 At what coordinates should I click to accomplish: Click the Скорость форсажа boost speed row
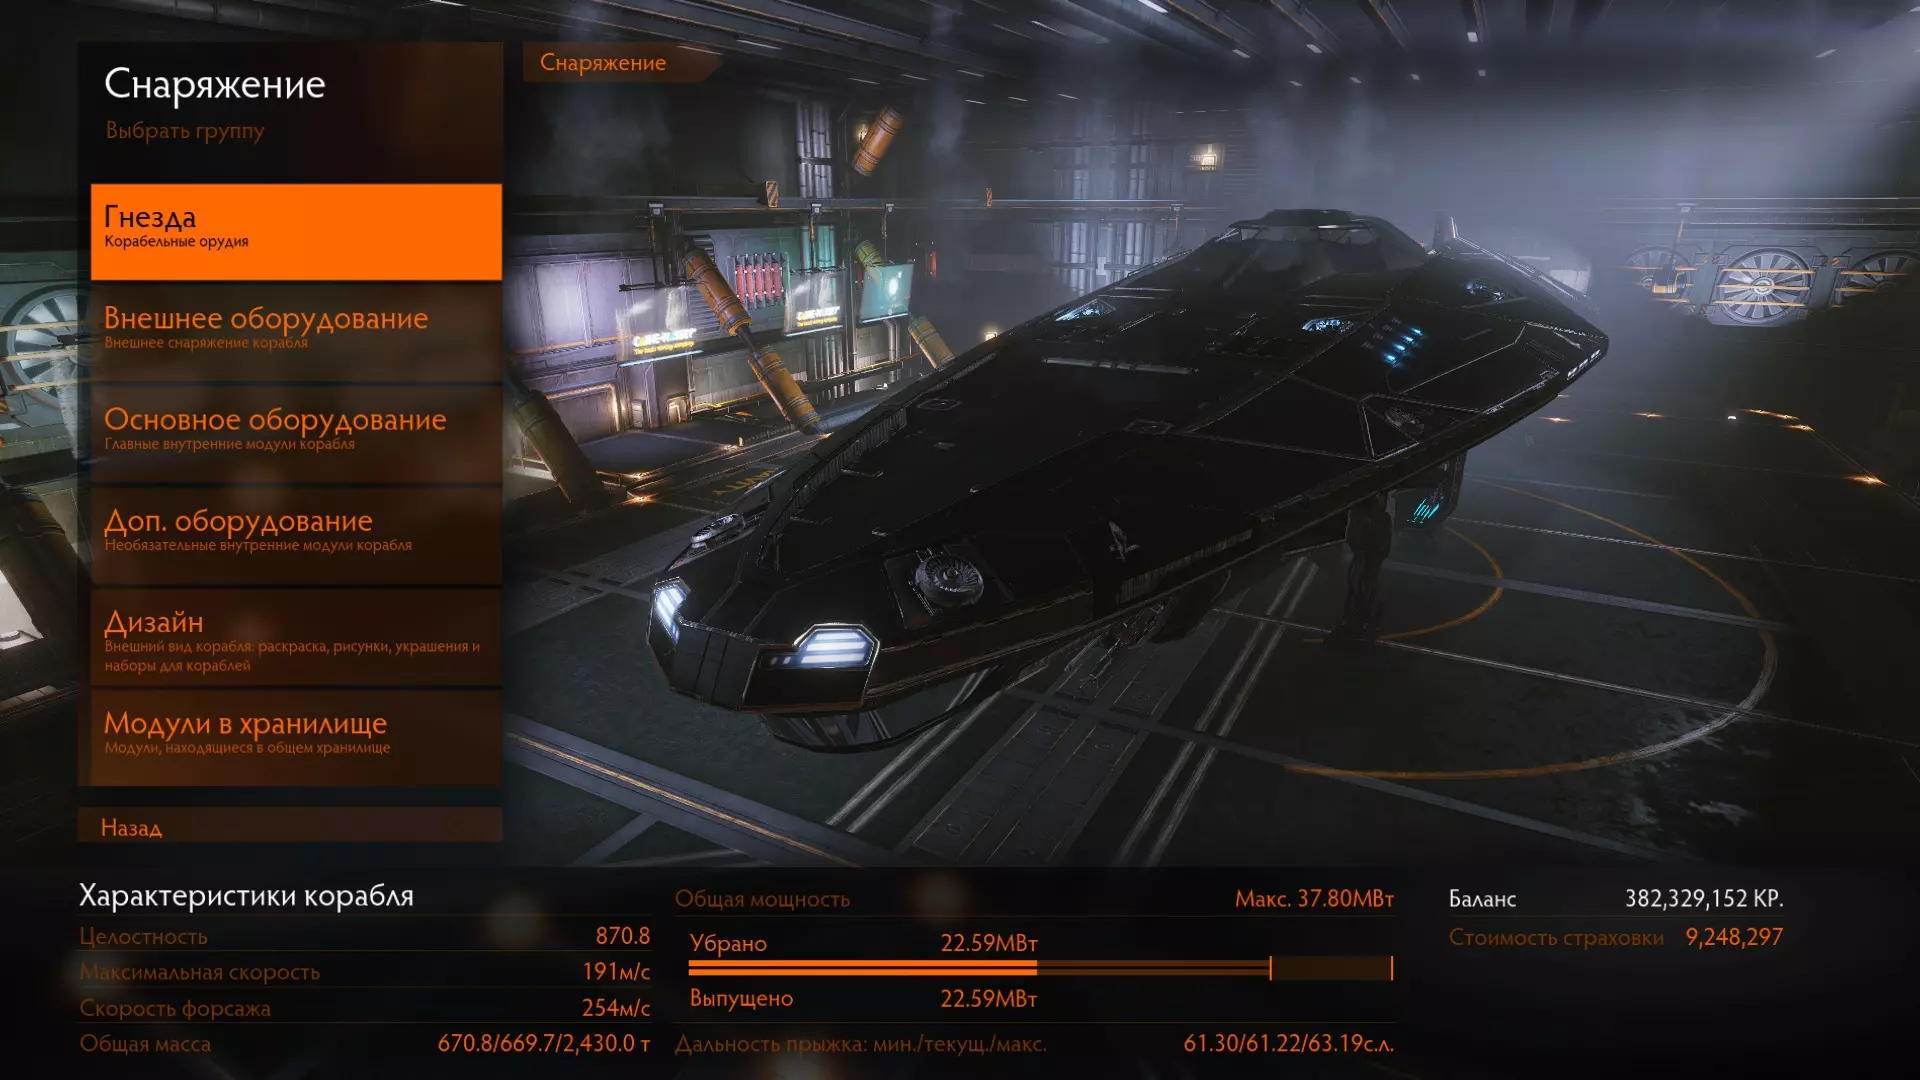[x=365, y=1008]
